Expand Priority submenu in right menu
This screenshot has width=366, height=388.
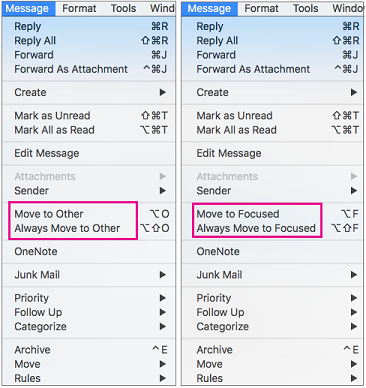pyautogui.click(x=272, y=298)
